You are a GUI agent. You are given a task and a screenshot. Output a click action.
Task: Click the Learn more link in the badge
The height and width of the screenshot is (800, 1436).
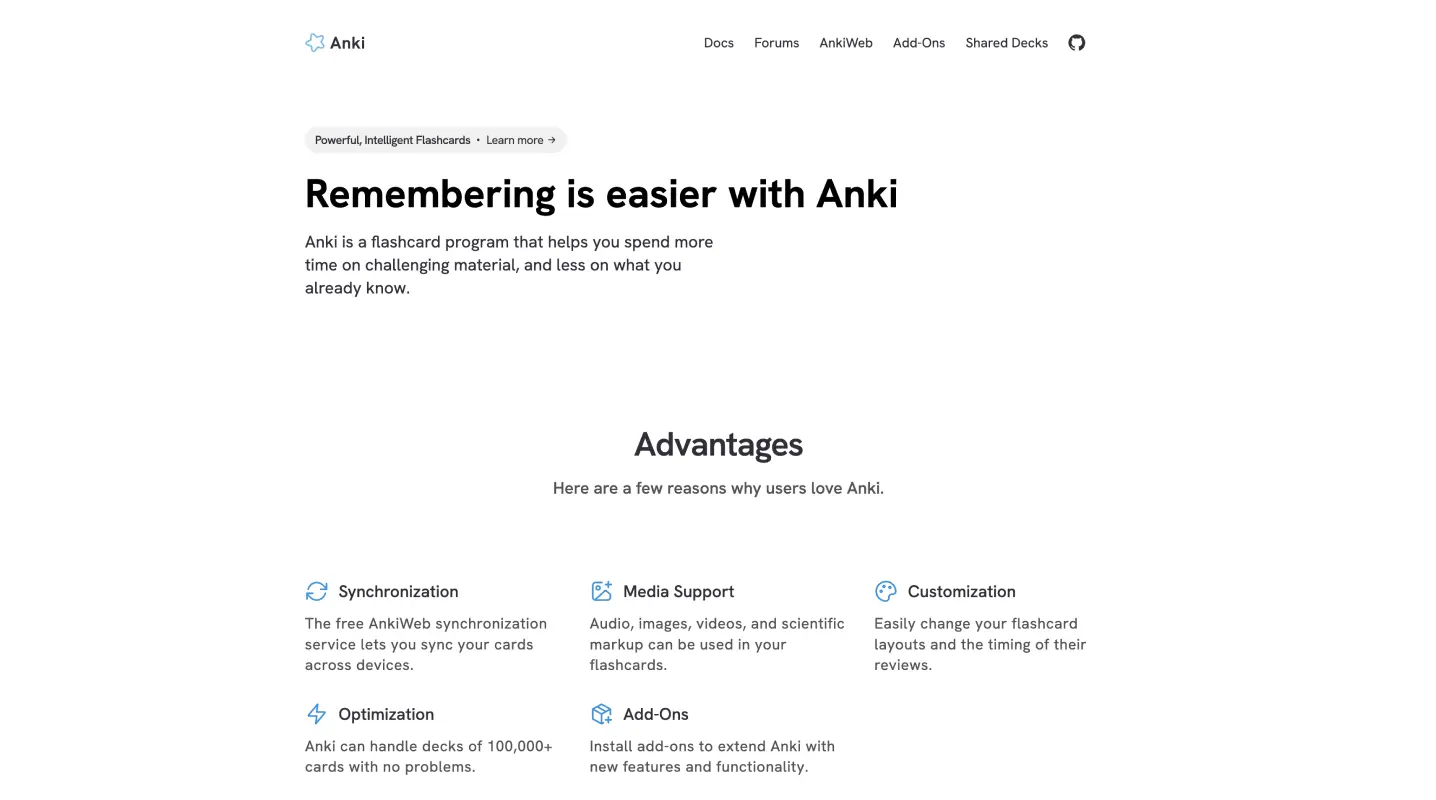tap(515, 140)
